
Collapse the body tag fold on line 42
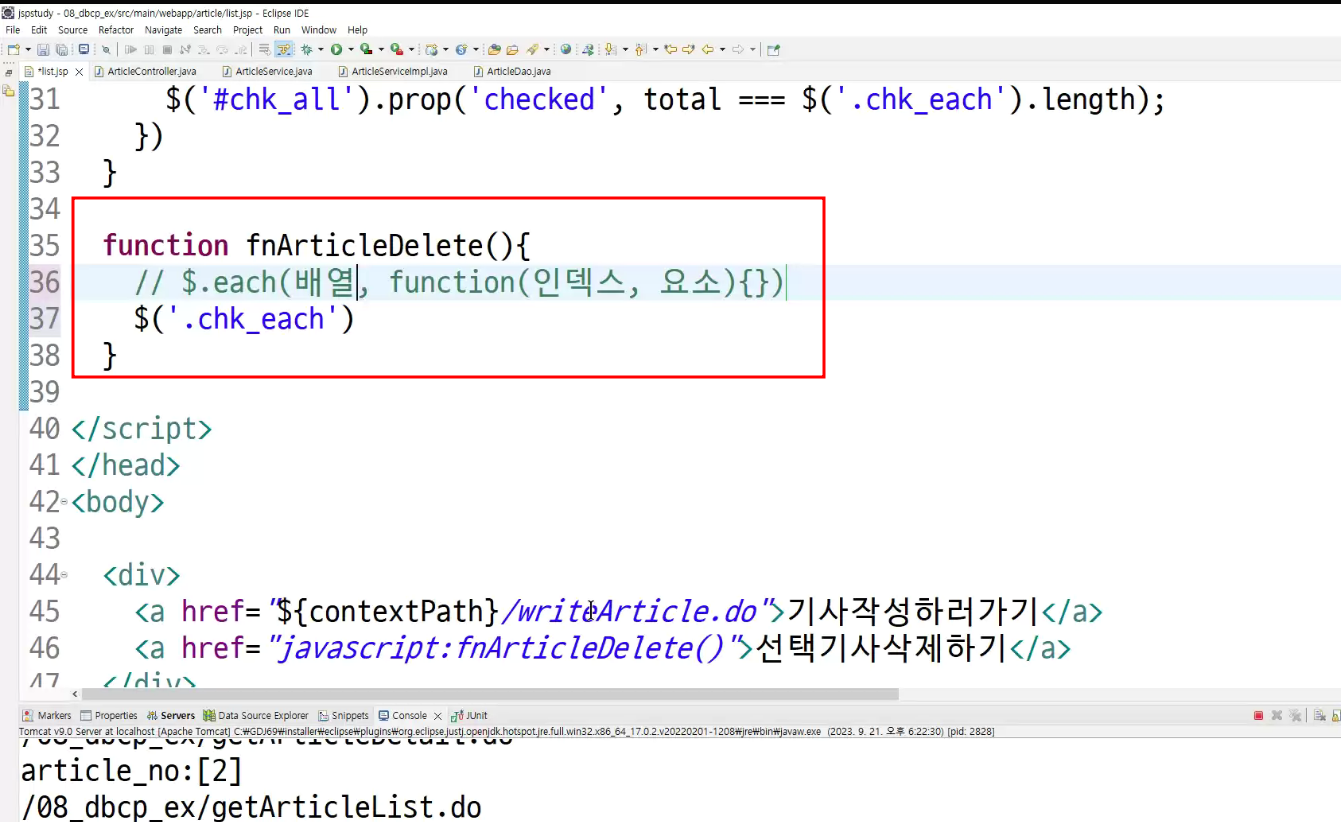point(65,502)
